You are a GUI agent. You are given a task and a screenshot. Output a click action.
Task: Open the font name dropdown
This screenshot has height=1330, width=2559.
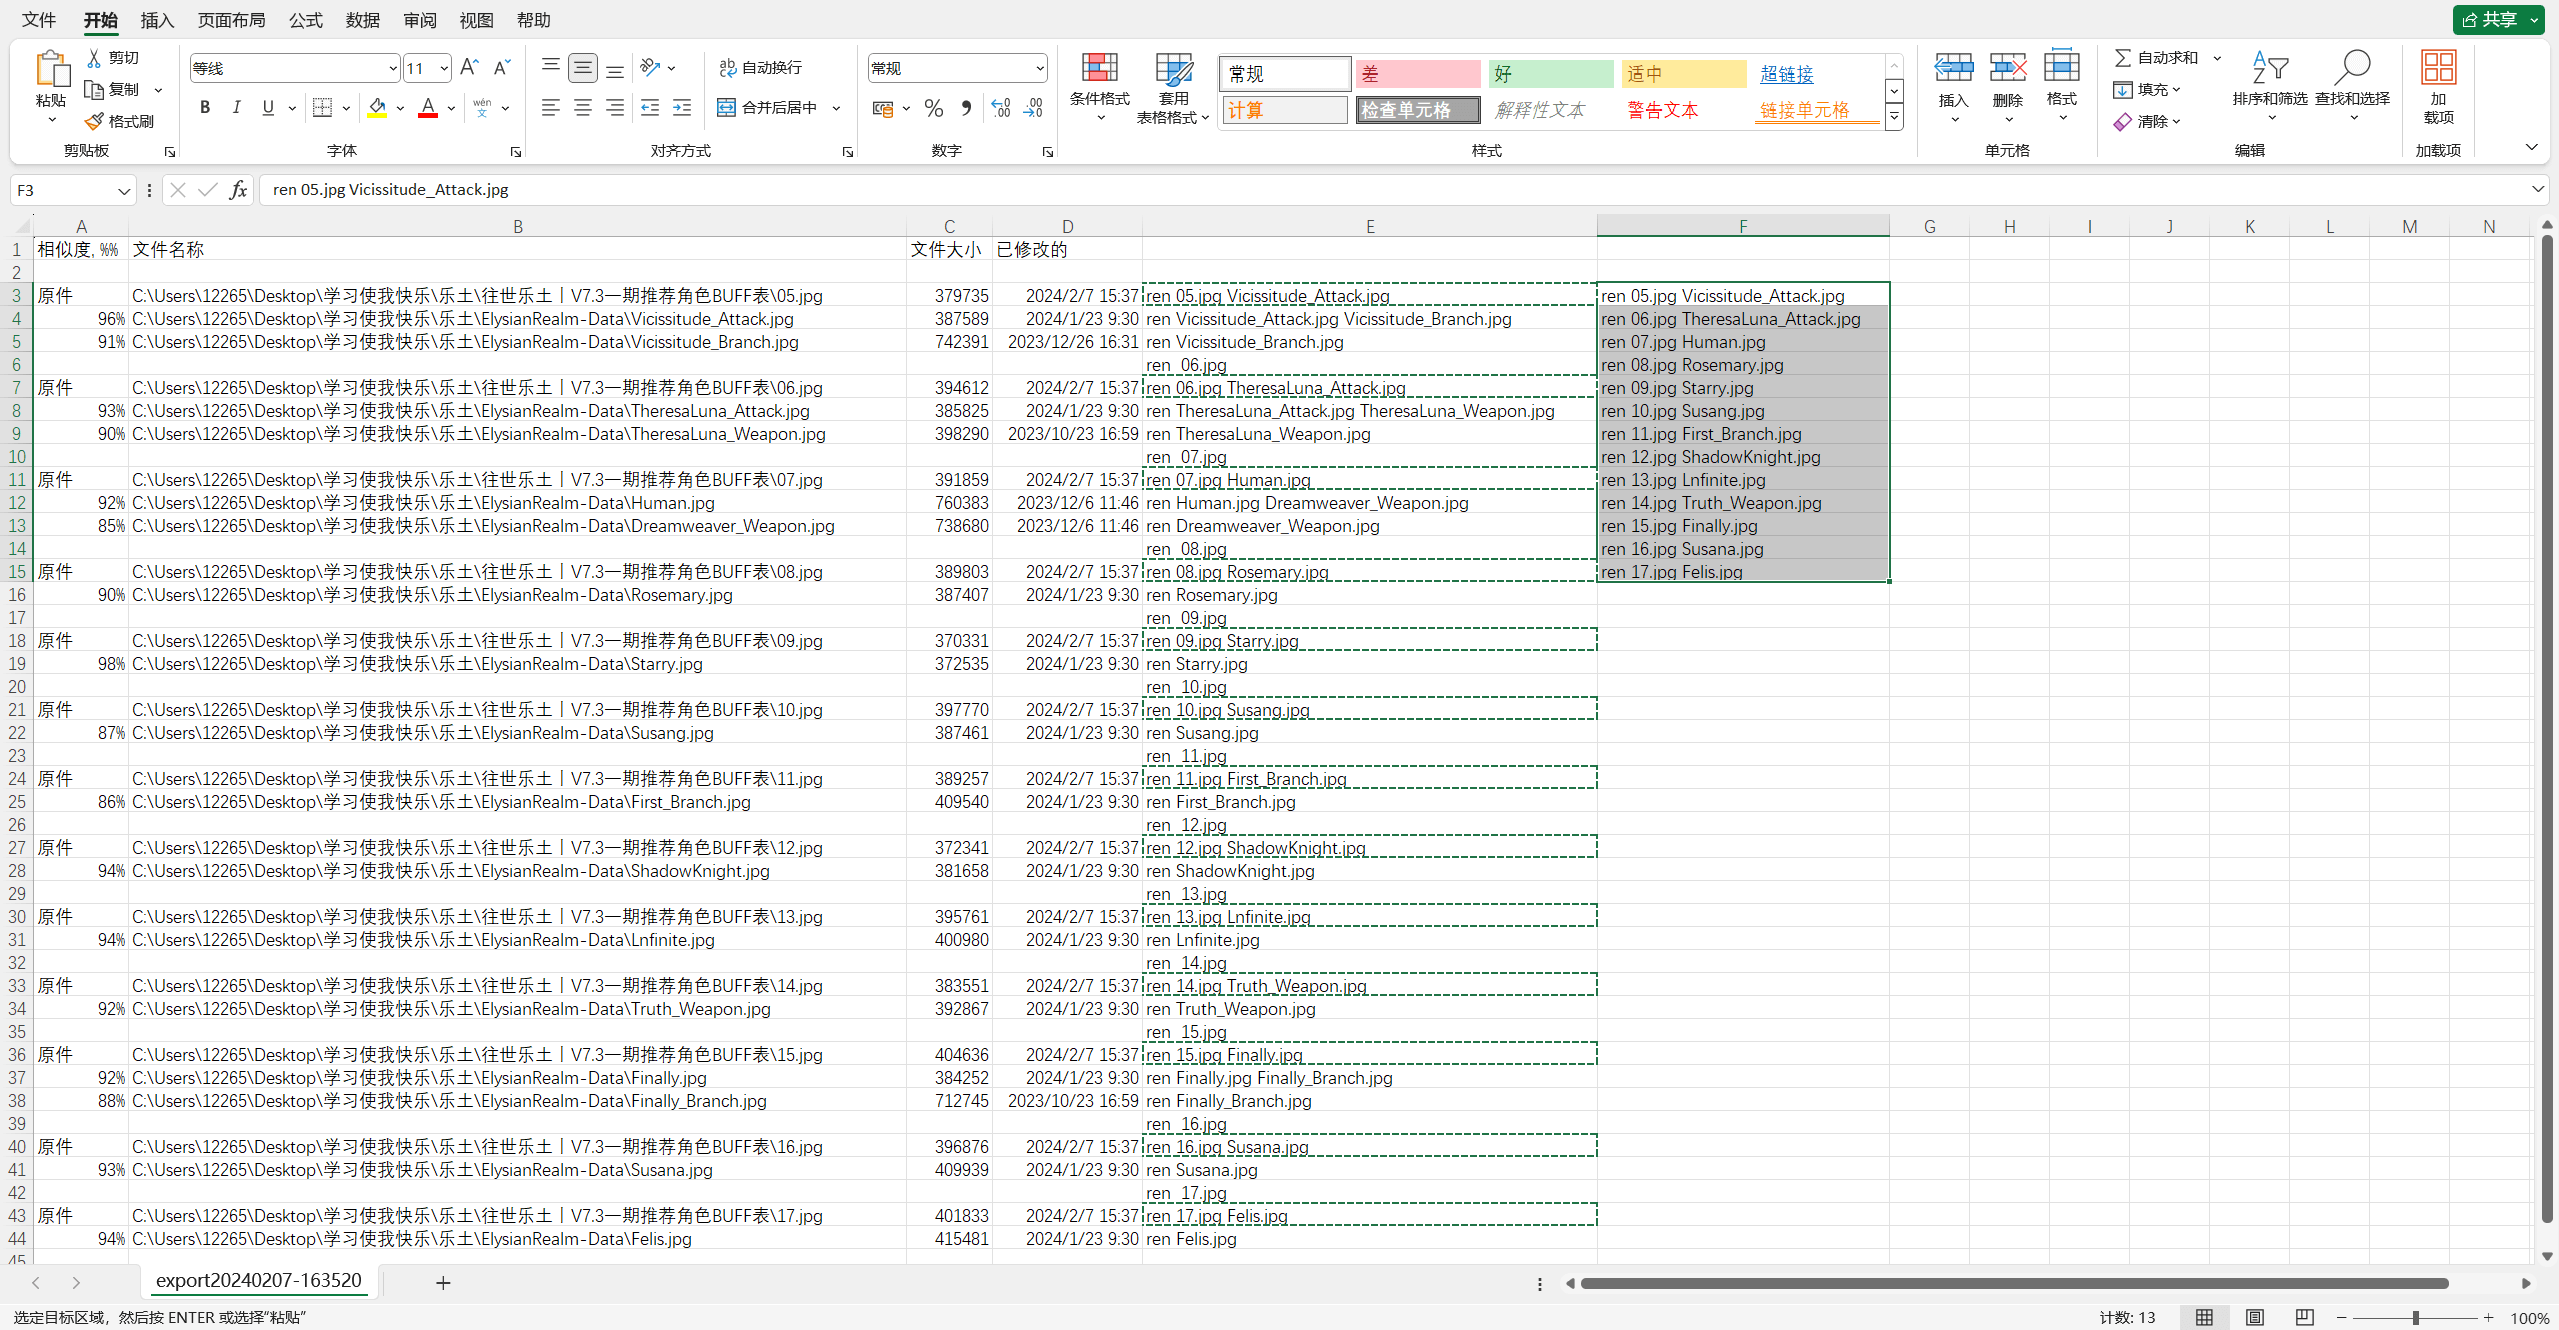[392, 69]
